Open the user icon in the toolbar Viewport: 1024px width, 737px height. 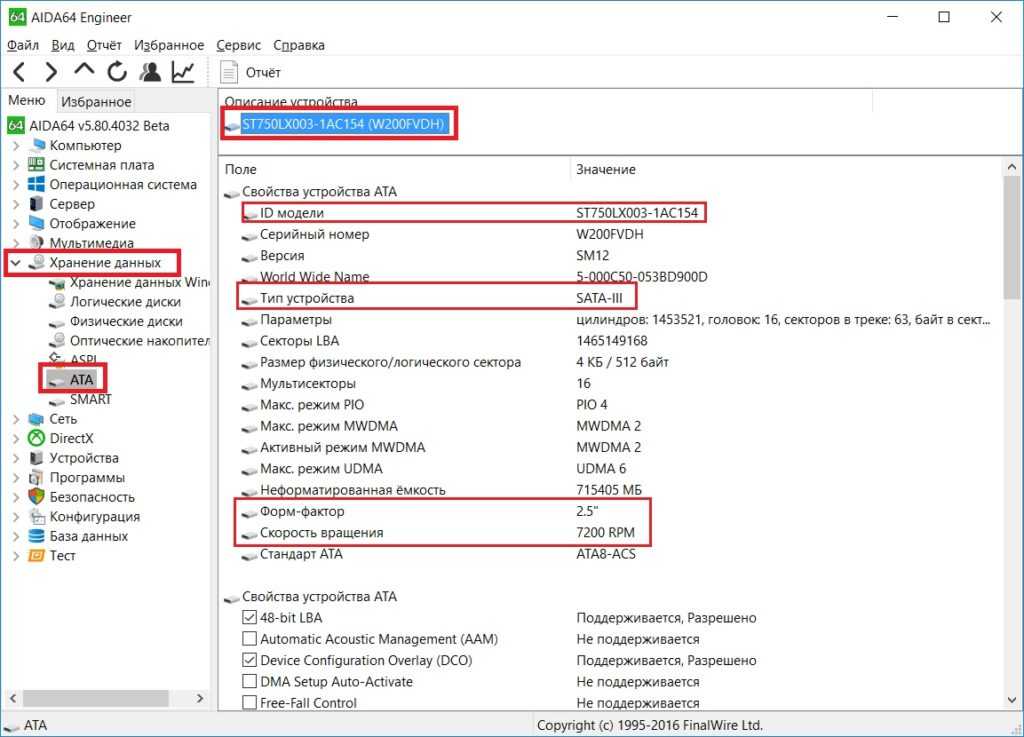150,72
